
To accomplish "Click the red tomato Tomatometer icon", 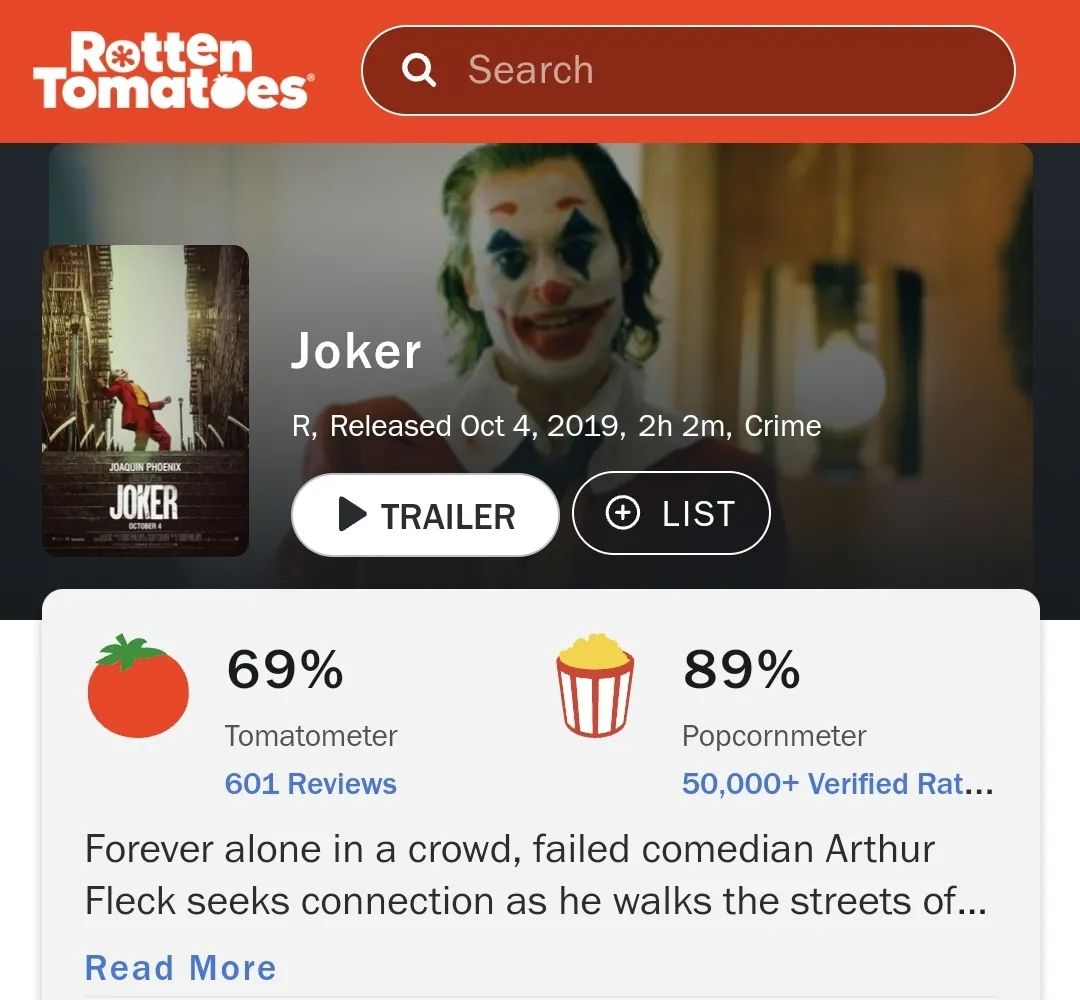I will coord(138,686).
